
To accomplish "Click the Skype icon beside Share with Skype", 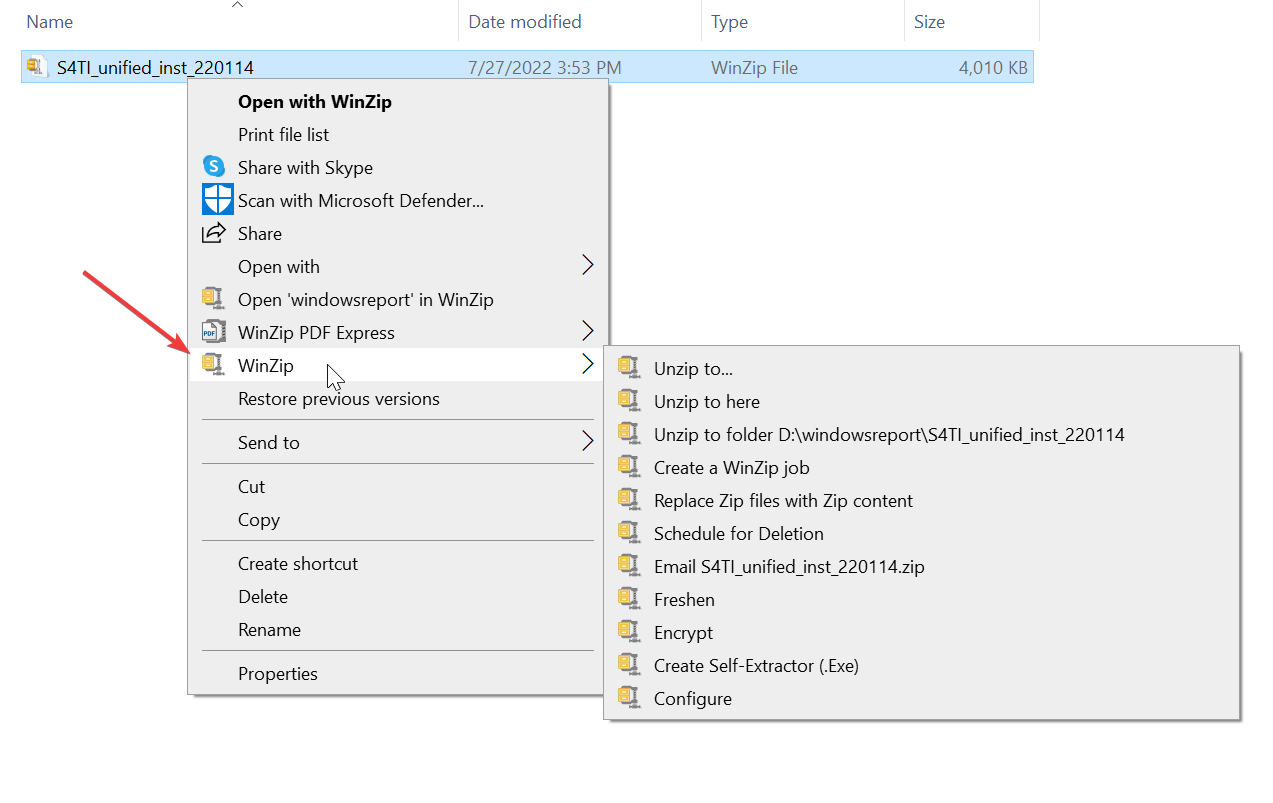I will [214, 166].
